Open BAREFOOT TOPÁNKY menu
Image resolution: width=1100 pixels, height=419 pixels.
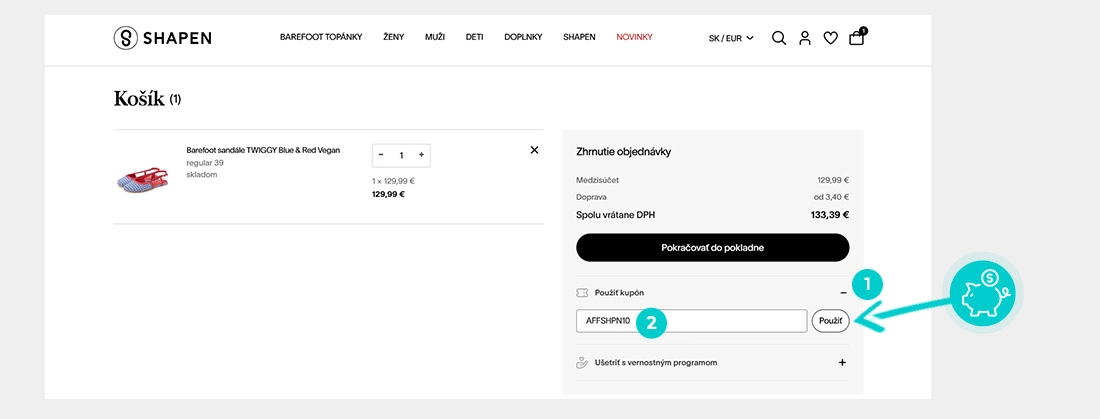[x=321, y=37]
